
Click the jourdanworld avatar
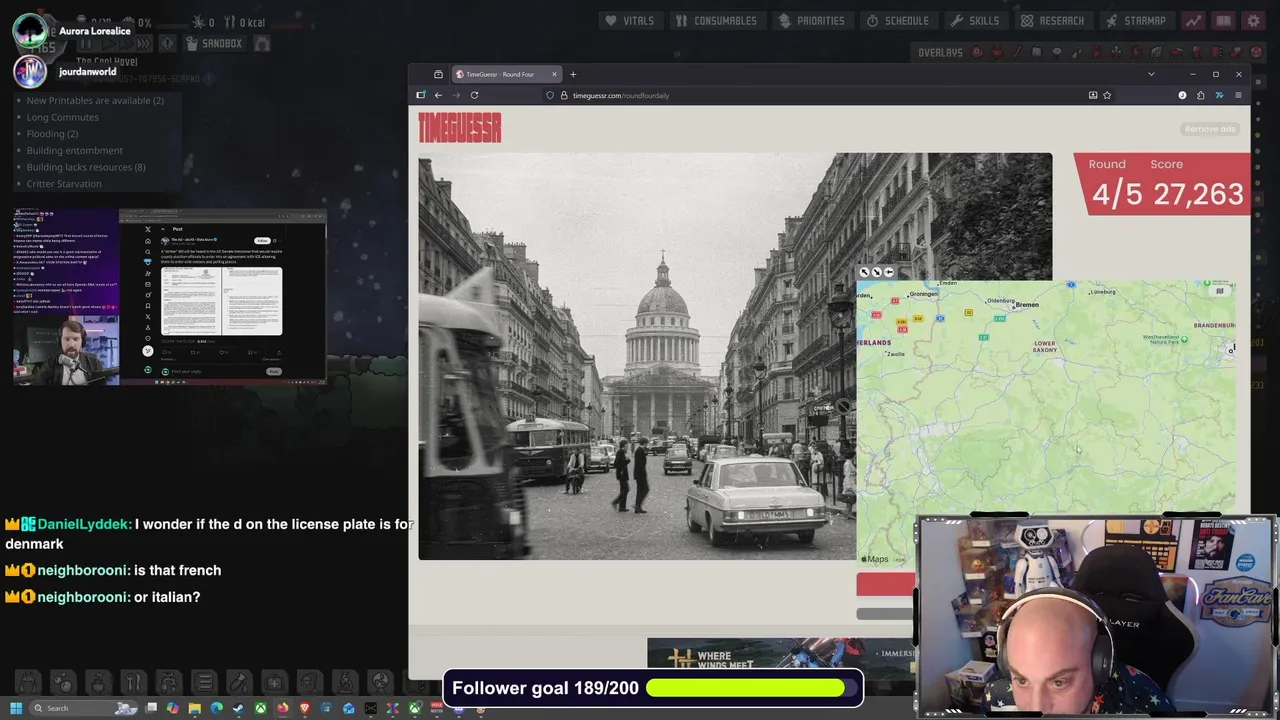(x=31, y=71)
